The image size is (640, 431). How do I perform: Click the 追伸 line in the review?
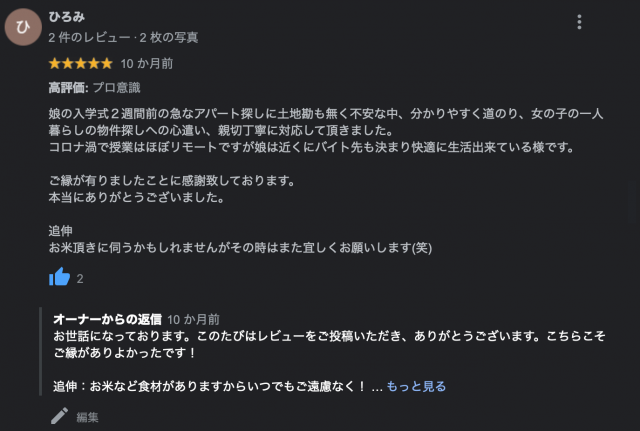click(60, 231)
